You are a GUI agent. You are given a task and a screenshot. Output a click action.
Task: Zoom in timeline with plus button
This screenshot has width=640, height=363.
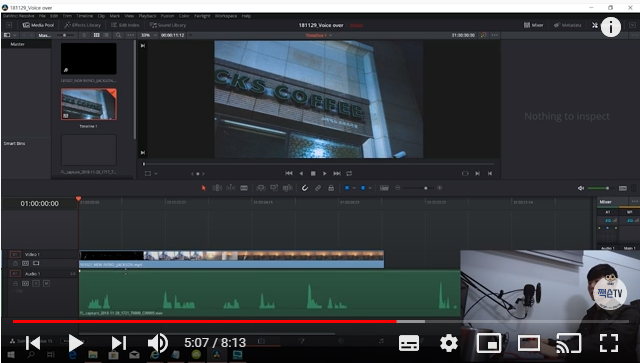pos(440,188)
